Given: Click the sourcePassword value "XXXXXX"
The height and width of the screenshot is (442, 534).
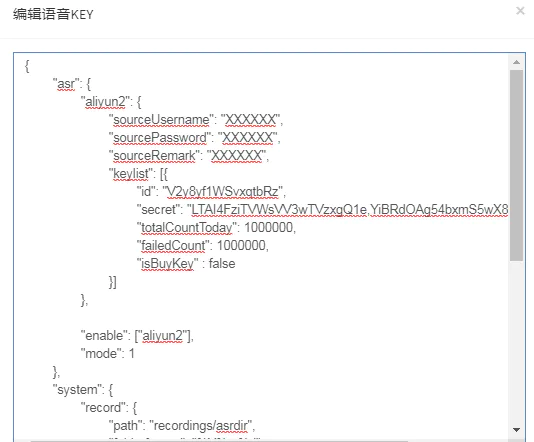Looking at the screenshot, I should [248, 138].
